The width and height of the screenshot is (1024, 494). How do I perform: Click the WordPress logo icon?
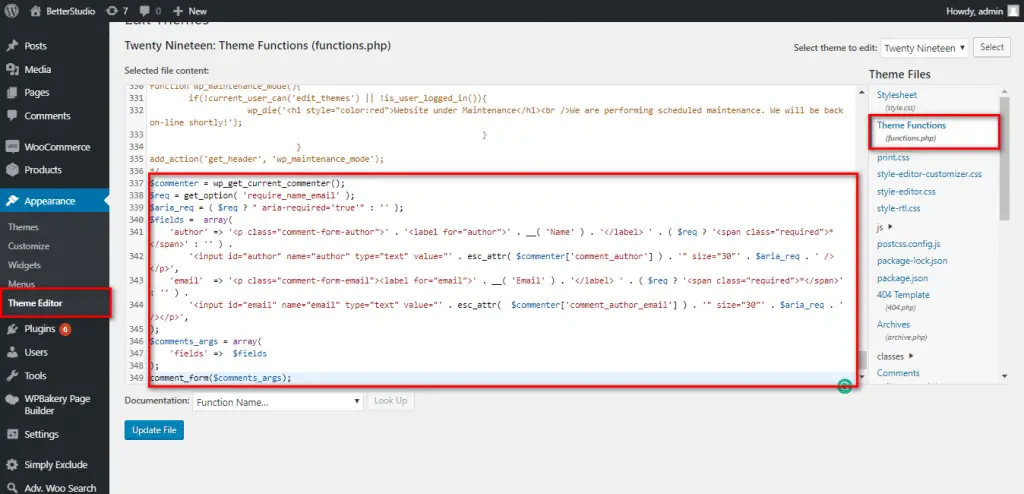(12, 10)
